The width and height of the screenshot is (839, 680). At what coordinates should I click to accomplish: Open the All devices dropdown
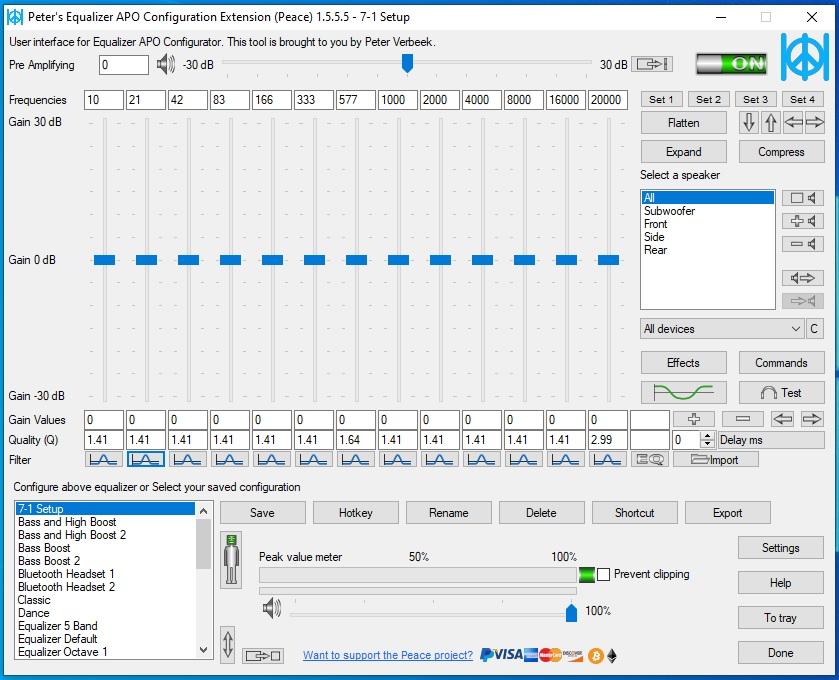(722, 328)
